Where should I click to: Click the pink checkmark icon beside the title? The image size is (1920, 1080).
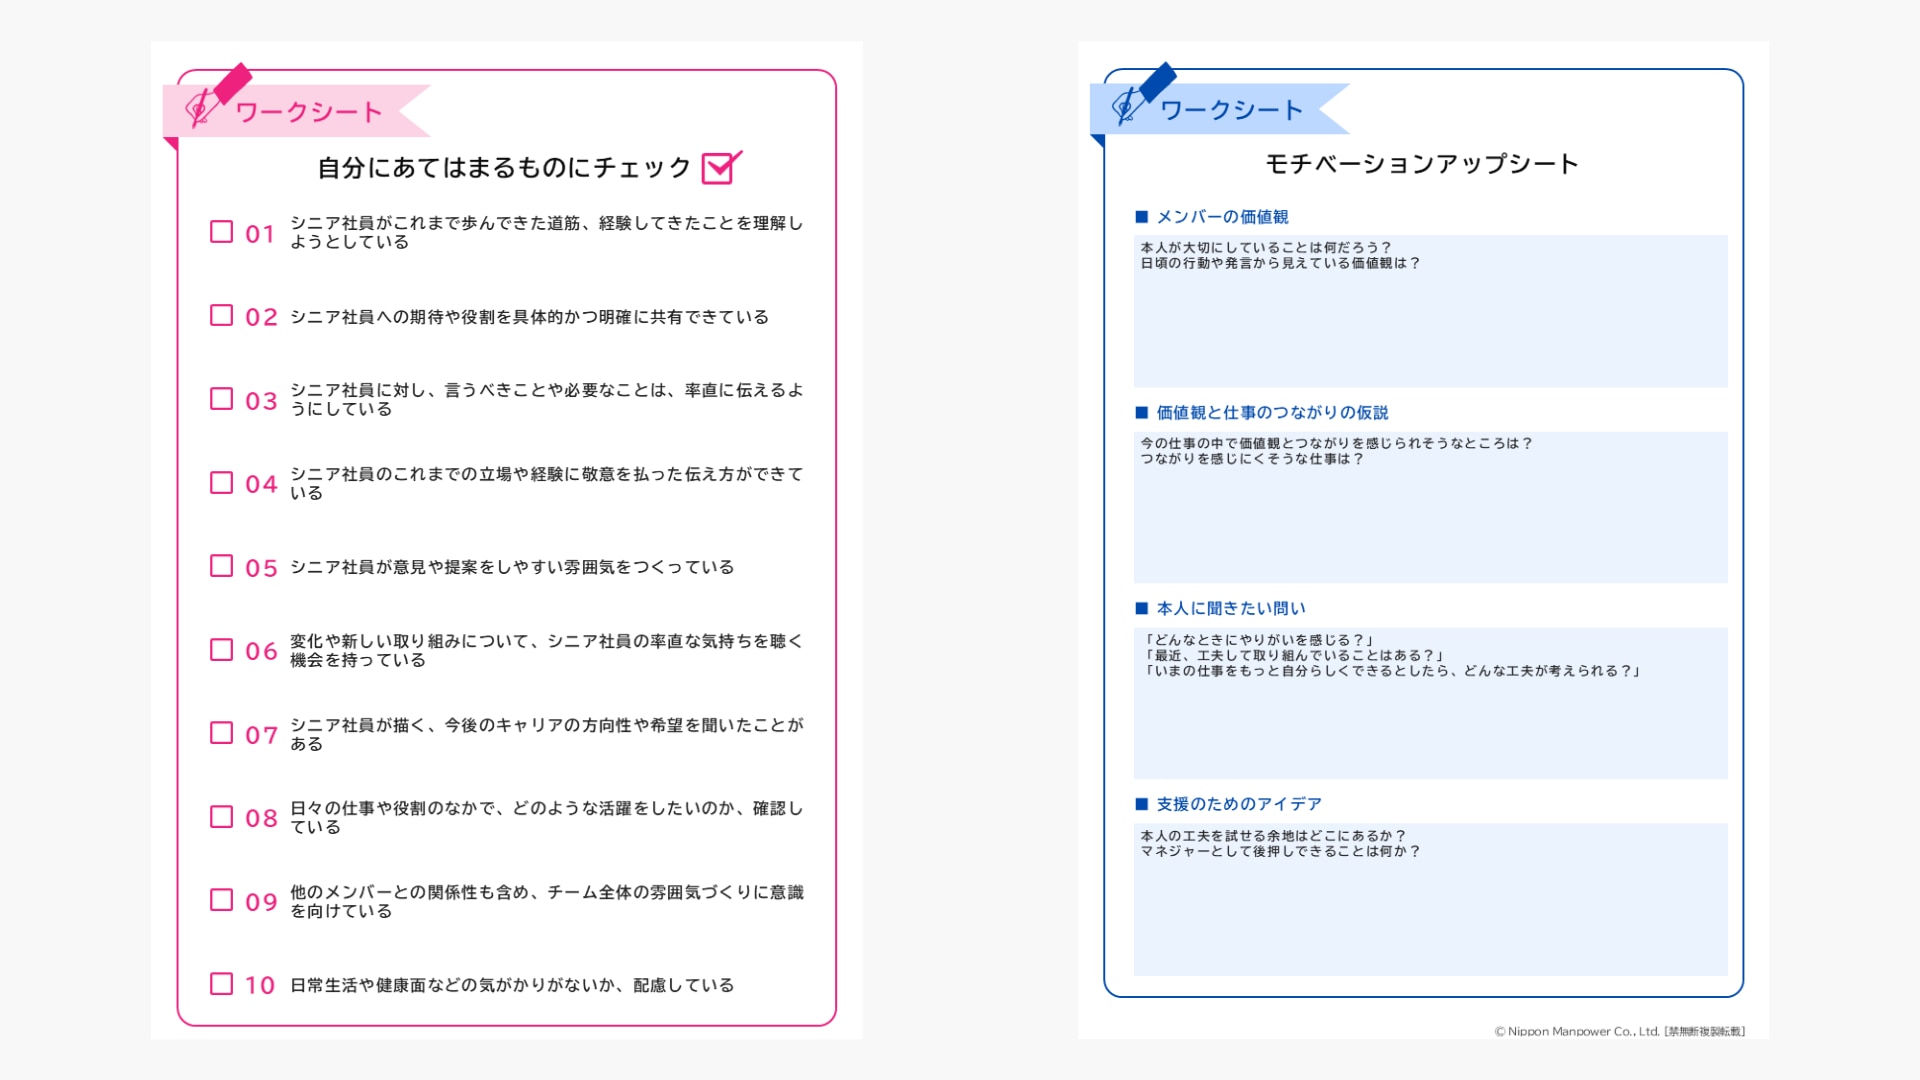(x=721, y=167)
